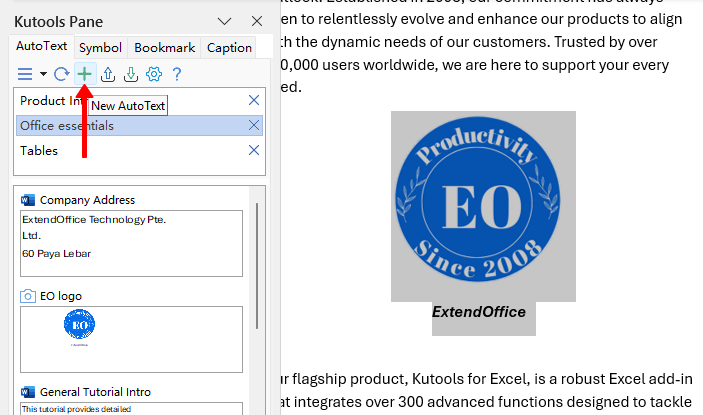
Task: Click the Word icon beside Company Address
Action: coord(28,200)
